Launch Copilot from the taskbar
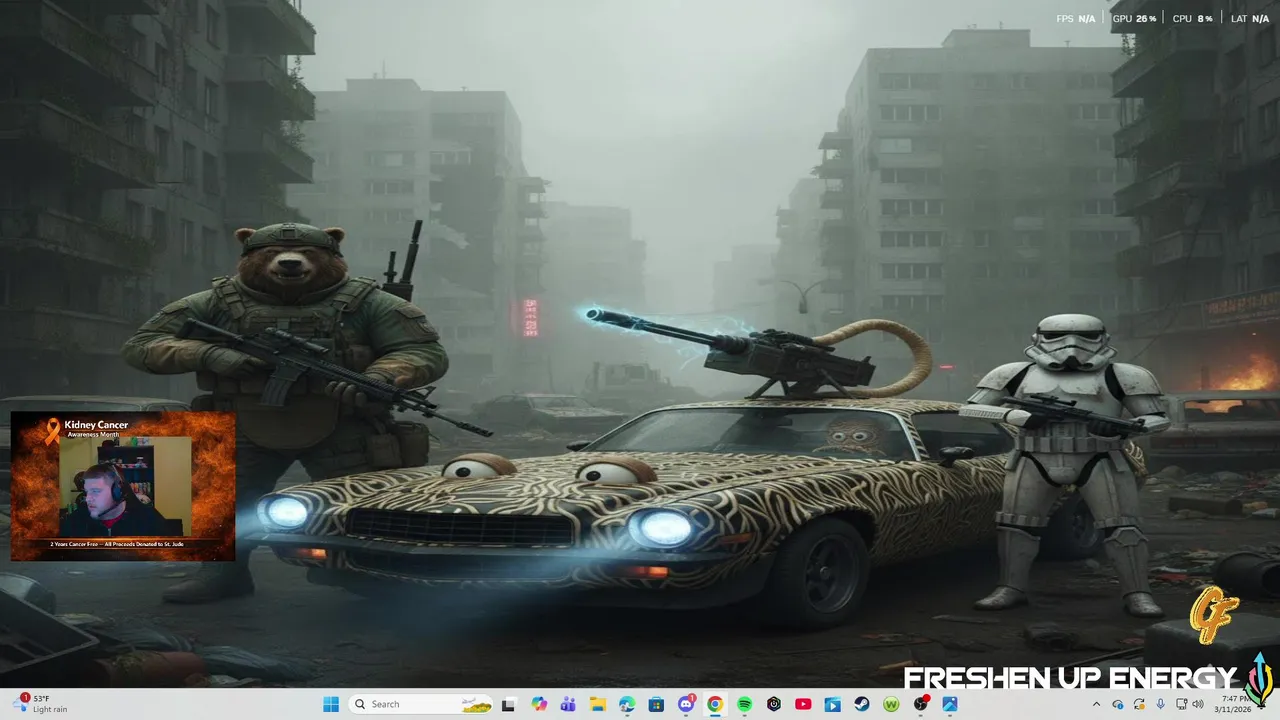The image size is (1280, 720). click(x=539, y=704)
